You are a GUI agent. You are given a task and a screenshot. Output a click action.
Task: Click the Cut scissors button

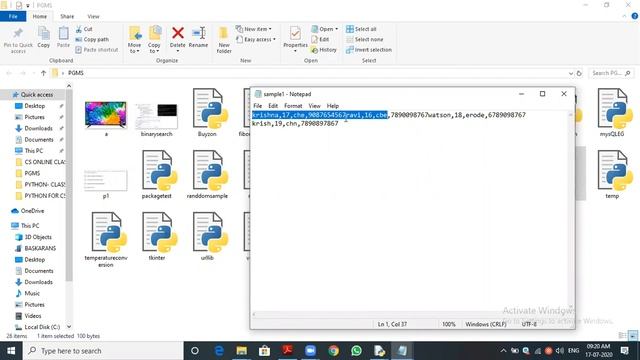coord(84,29)
